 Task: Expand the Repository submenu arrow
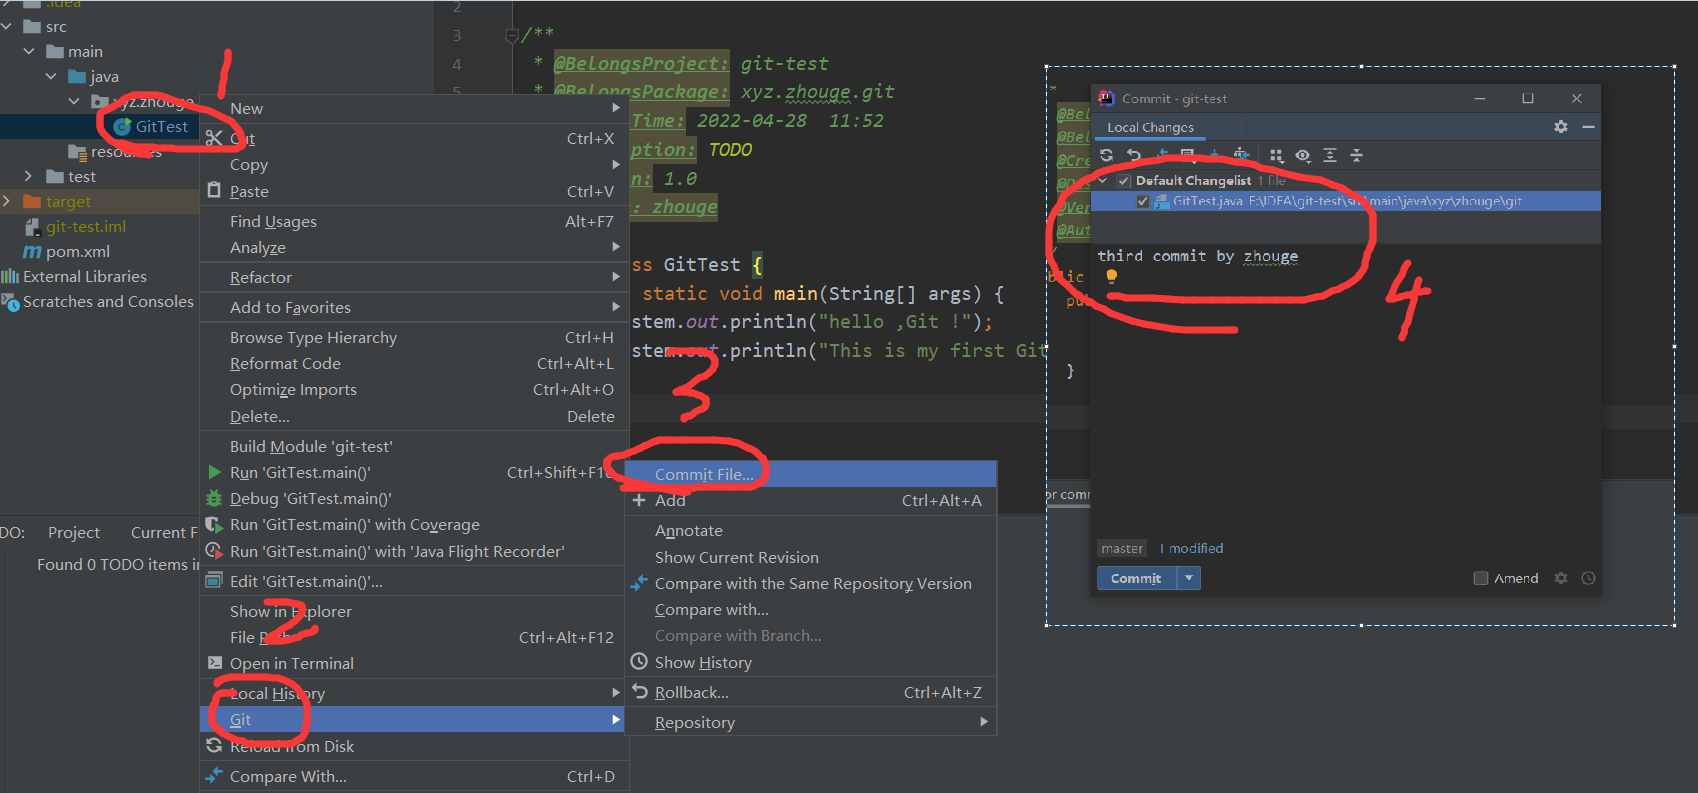pos(984,722)
